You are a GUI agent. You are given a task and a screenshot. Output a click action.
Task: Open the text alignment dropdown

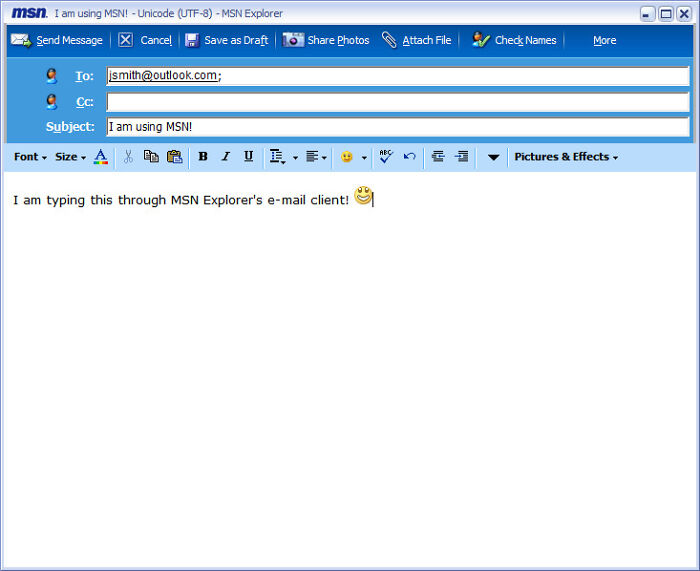317,157
